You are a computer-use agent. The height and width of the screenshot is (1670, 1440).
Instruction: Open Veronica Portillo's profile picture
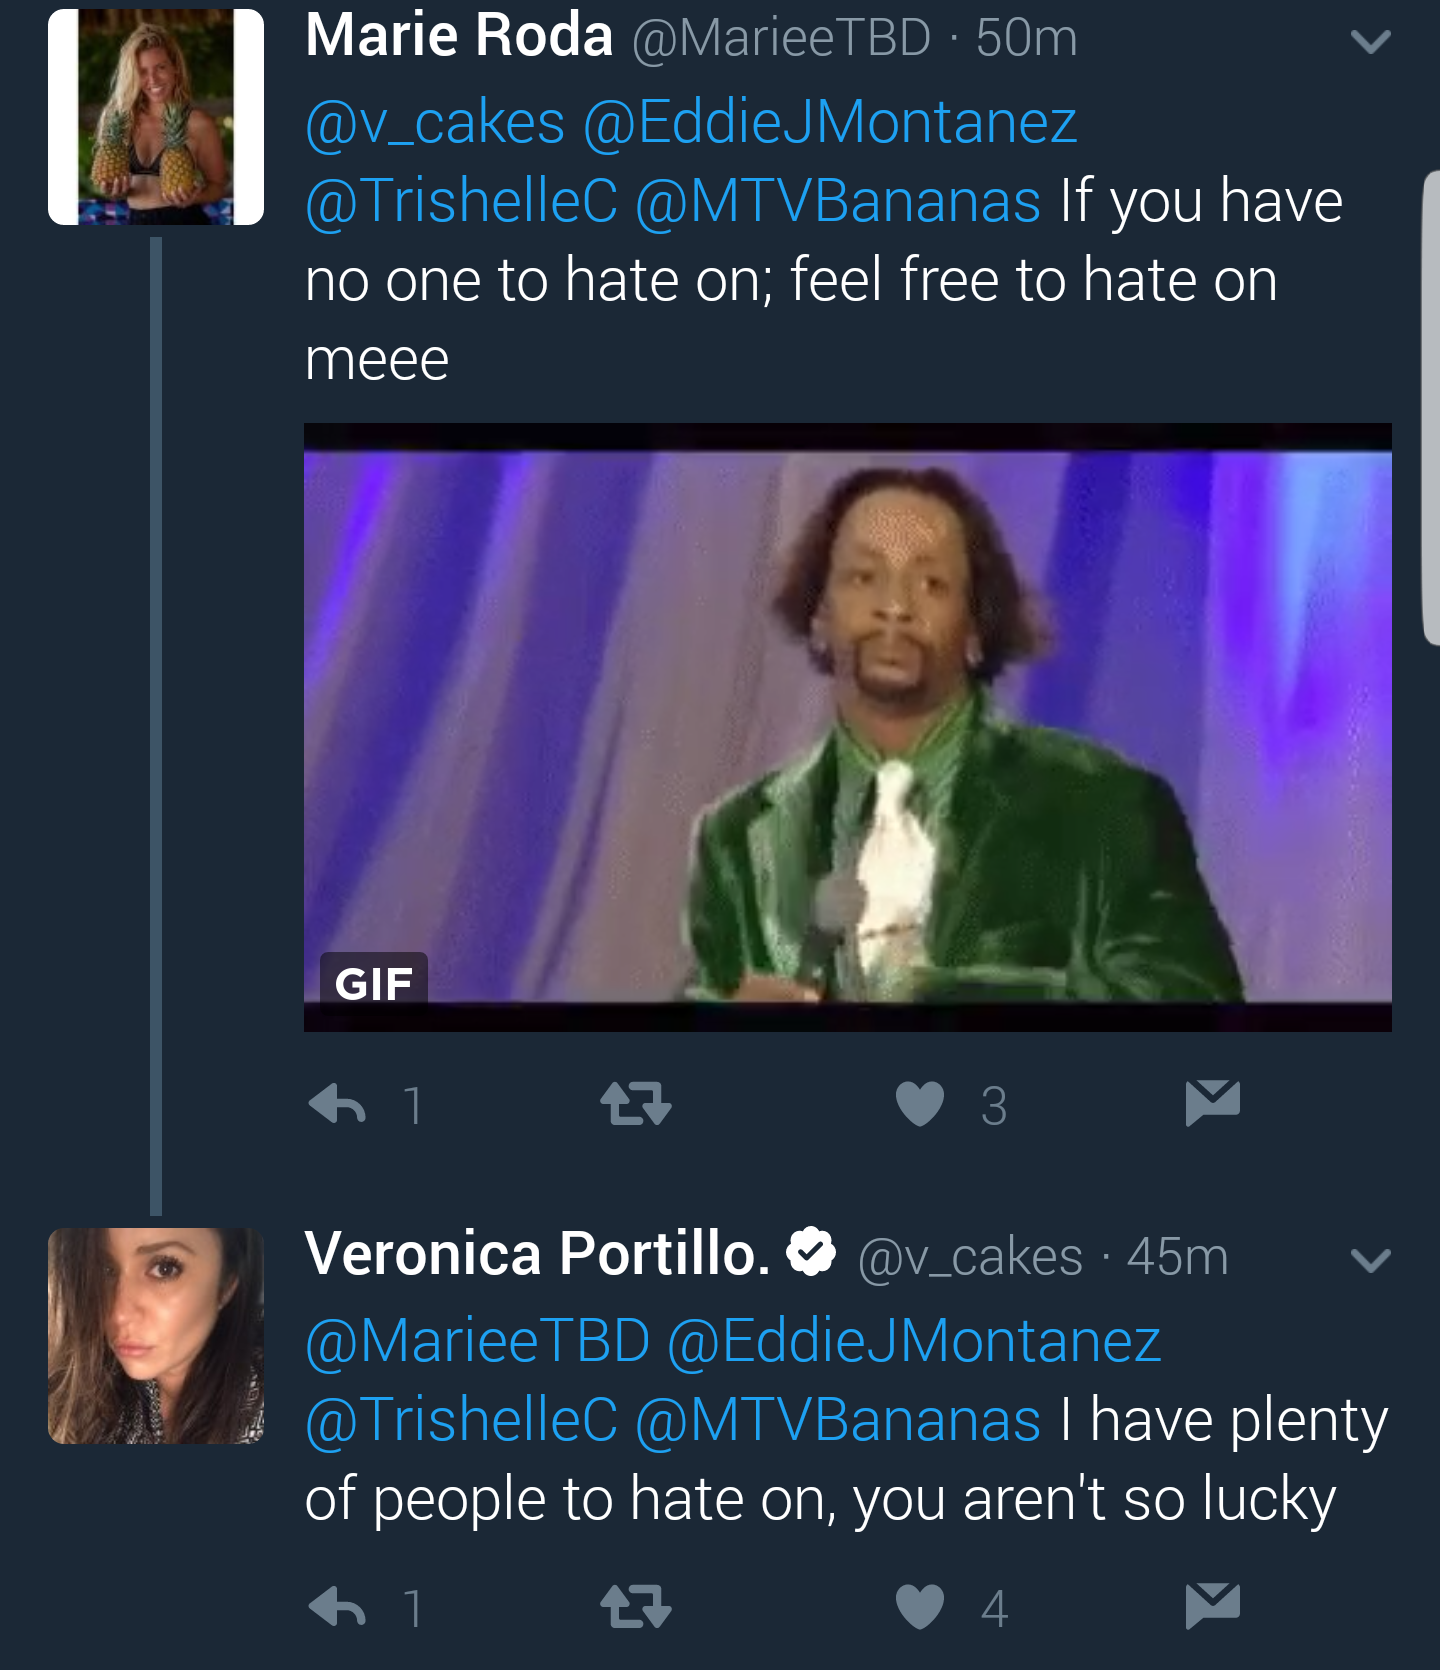pos(156,1336)
